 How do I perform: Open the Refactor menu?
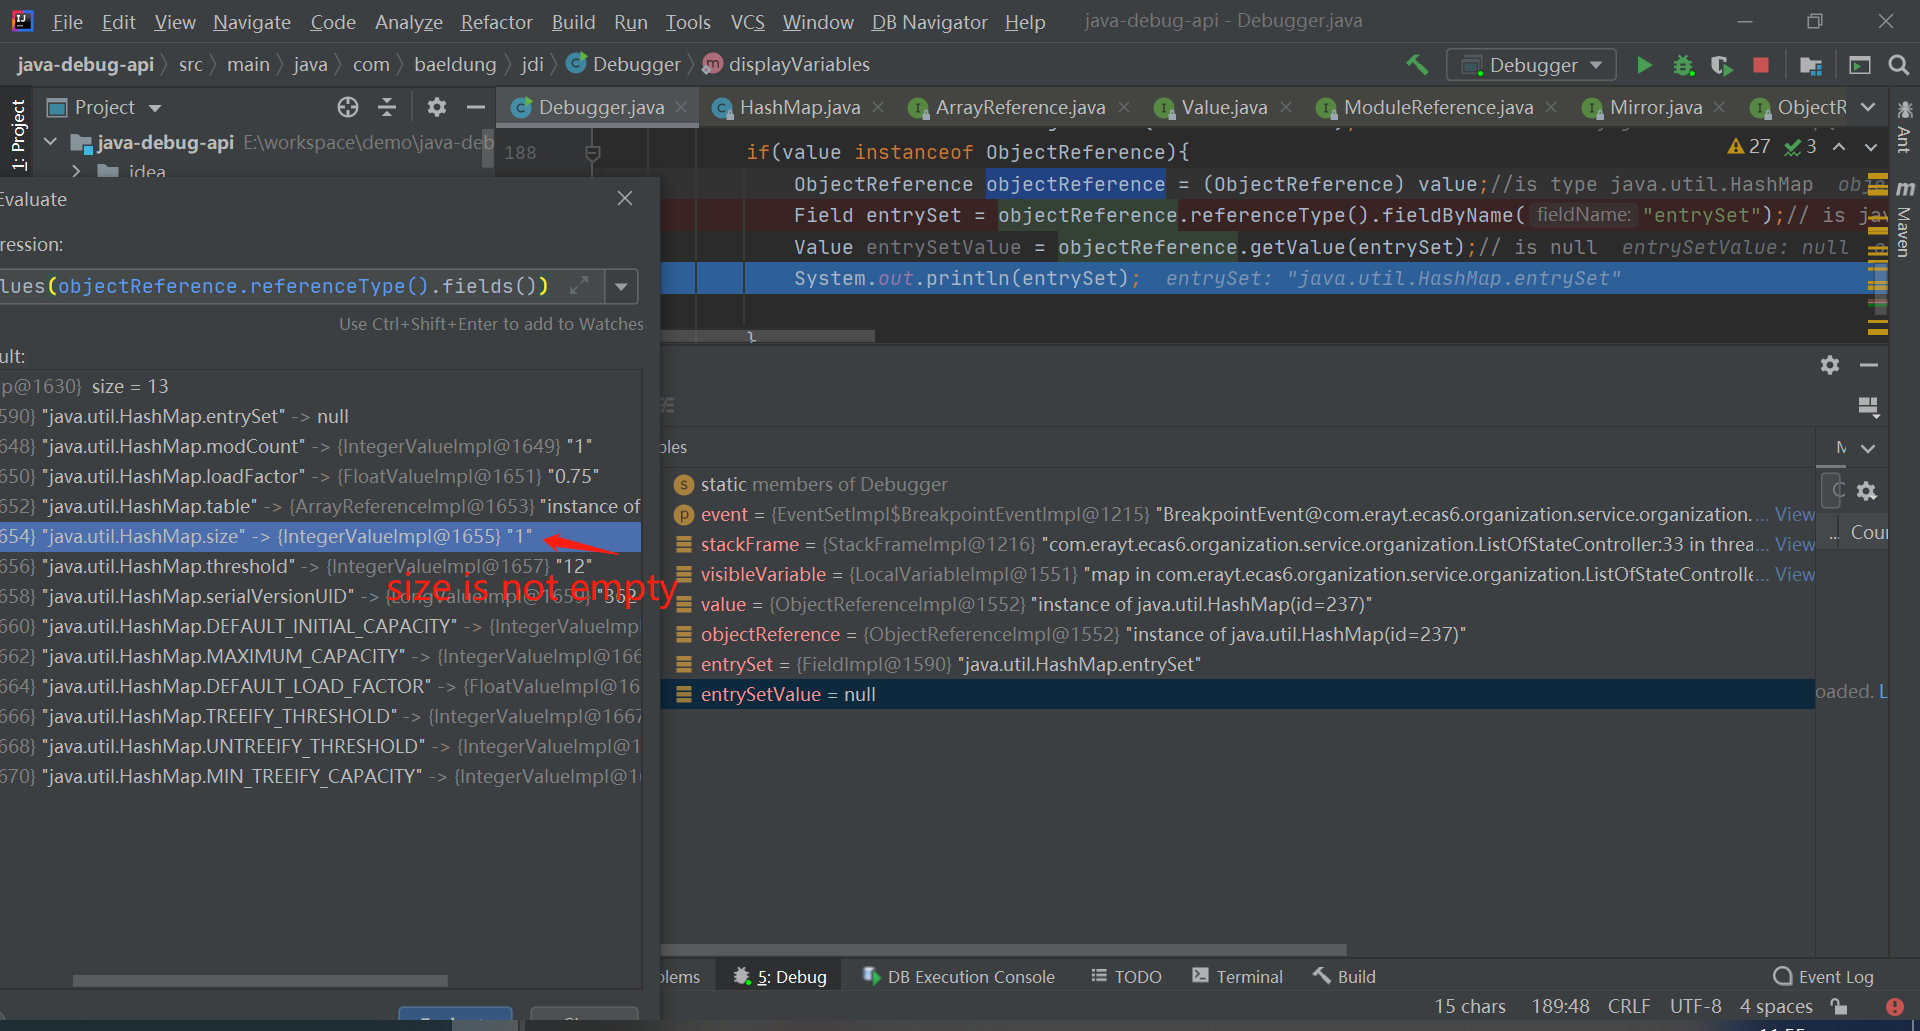[496, 22]
